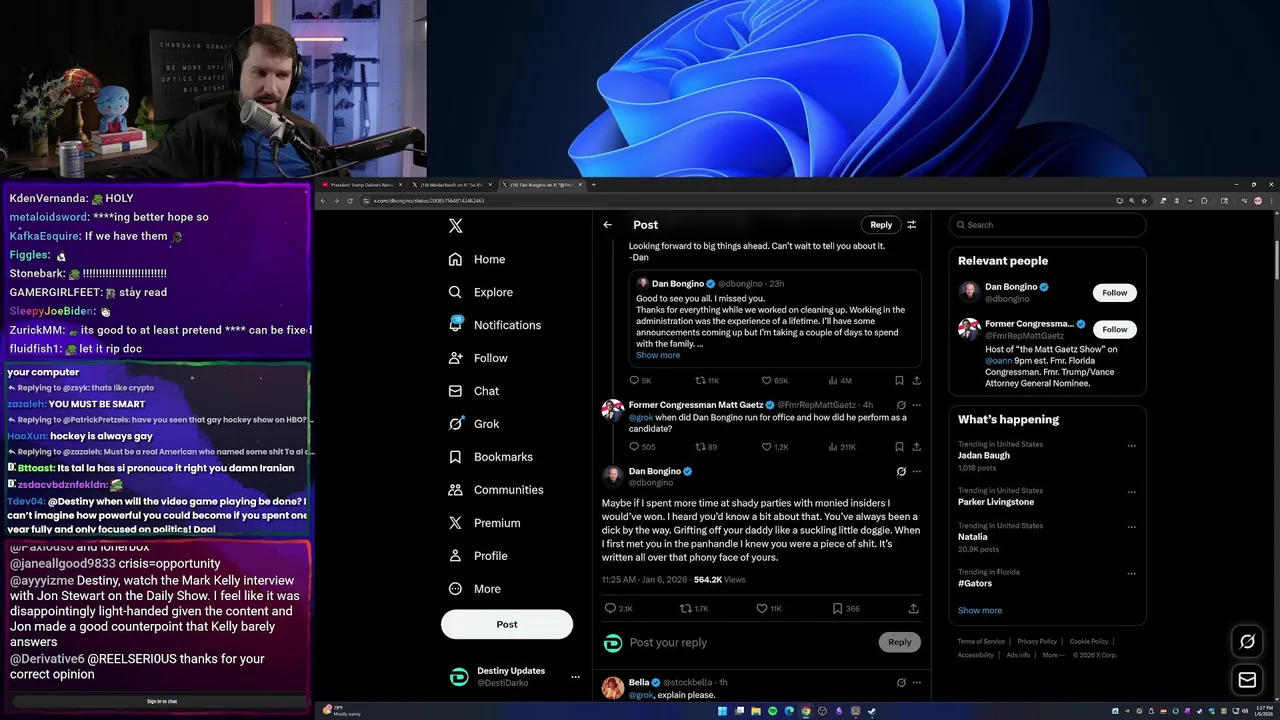The height and width of the screenshot is (720, 1280).
Task: View Matt Gaetz tweet views 211K
Action: 841,447
